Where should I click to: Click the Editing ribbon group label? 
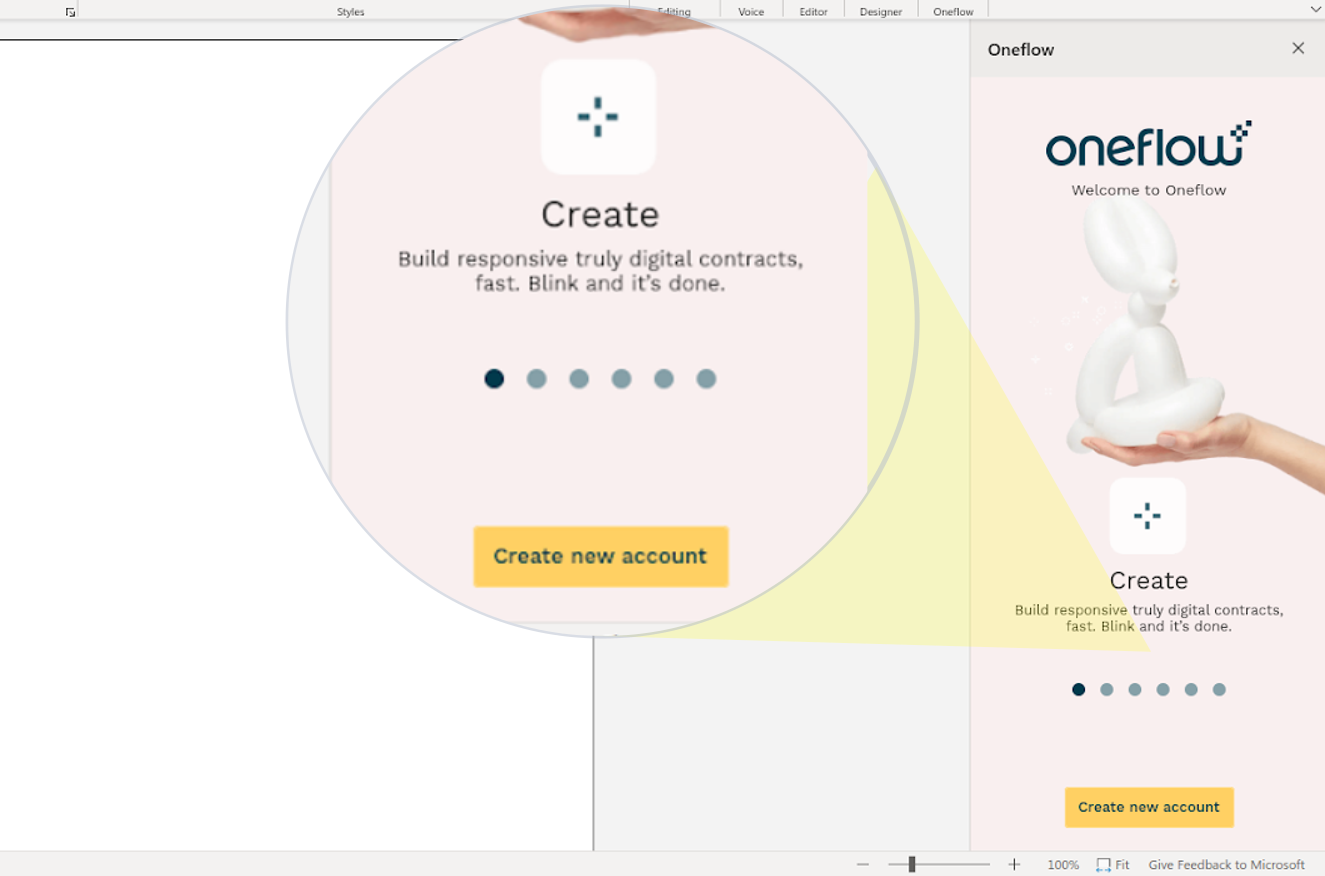[x=674, y=12]
